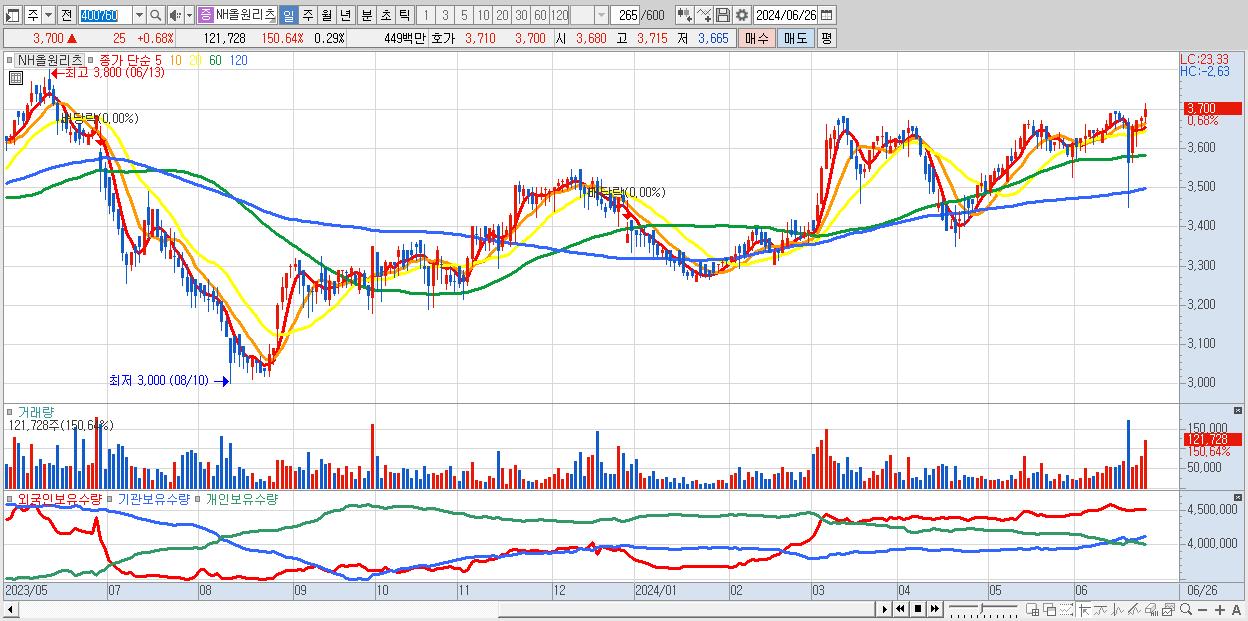
Task: Expand the speaker options dropdown arrow
Action: [x=189, y=15]
